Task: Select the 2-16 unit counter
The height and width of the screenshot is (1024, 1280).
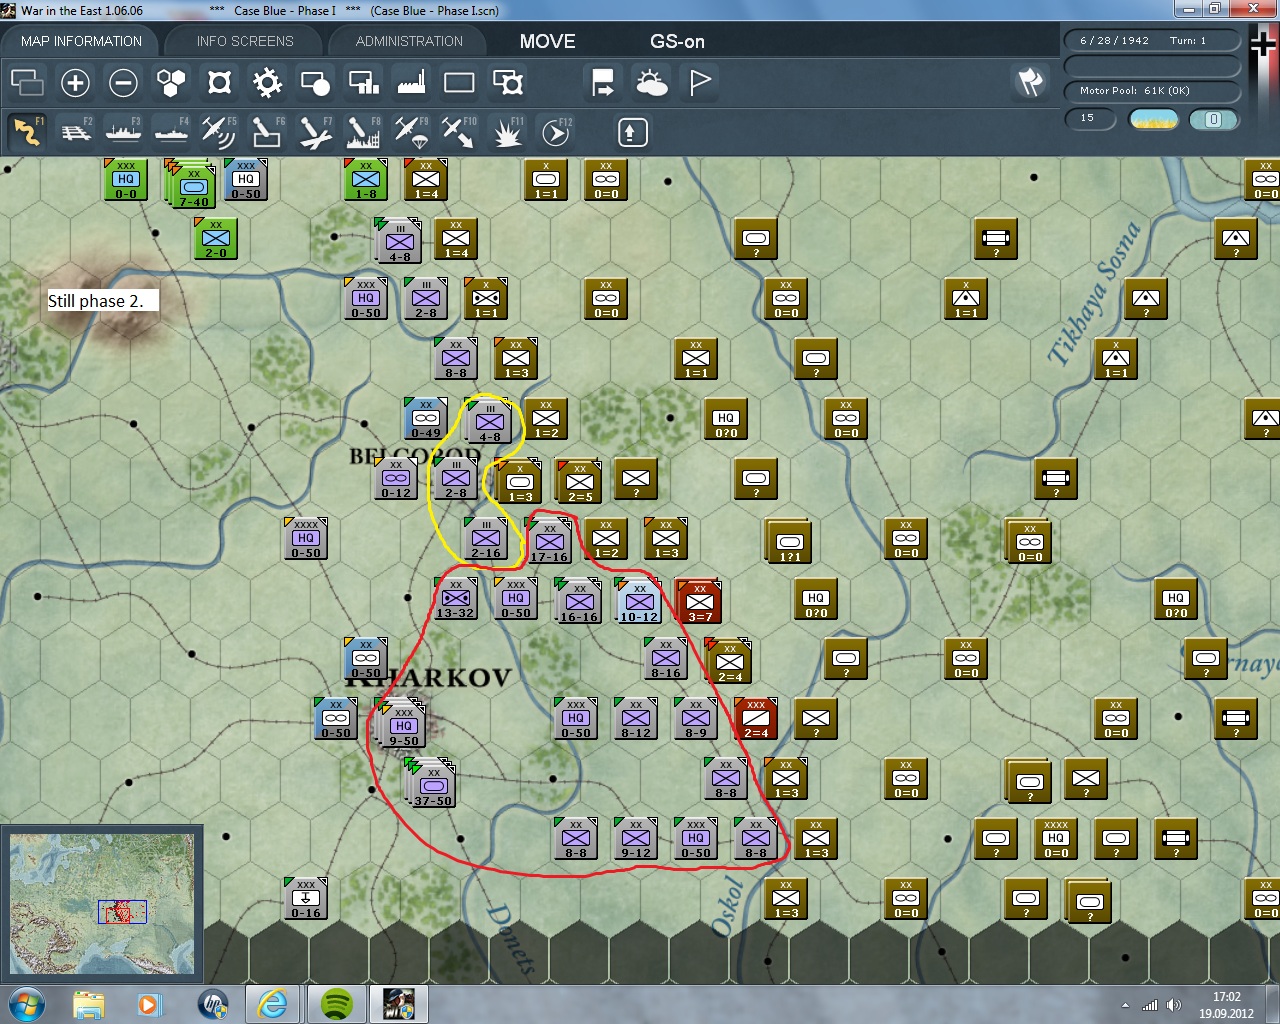Action: click(x=485, y=538)
